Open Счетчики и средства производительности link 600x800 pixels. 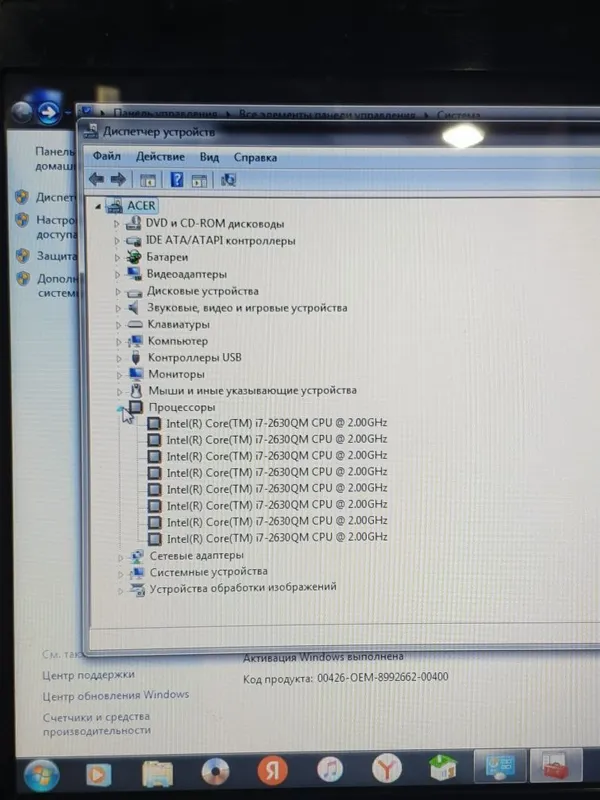tap(96, 723)
